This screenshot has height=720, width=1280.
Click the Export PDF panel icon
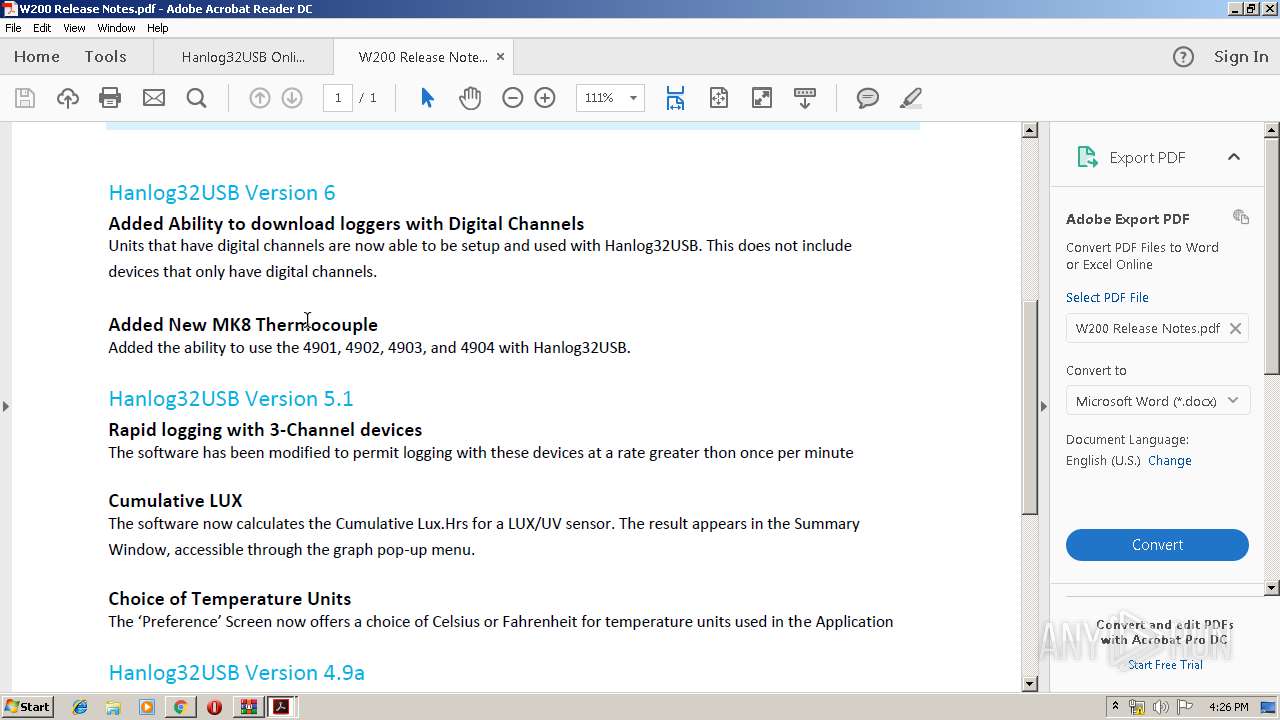pos(1087,157)
